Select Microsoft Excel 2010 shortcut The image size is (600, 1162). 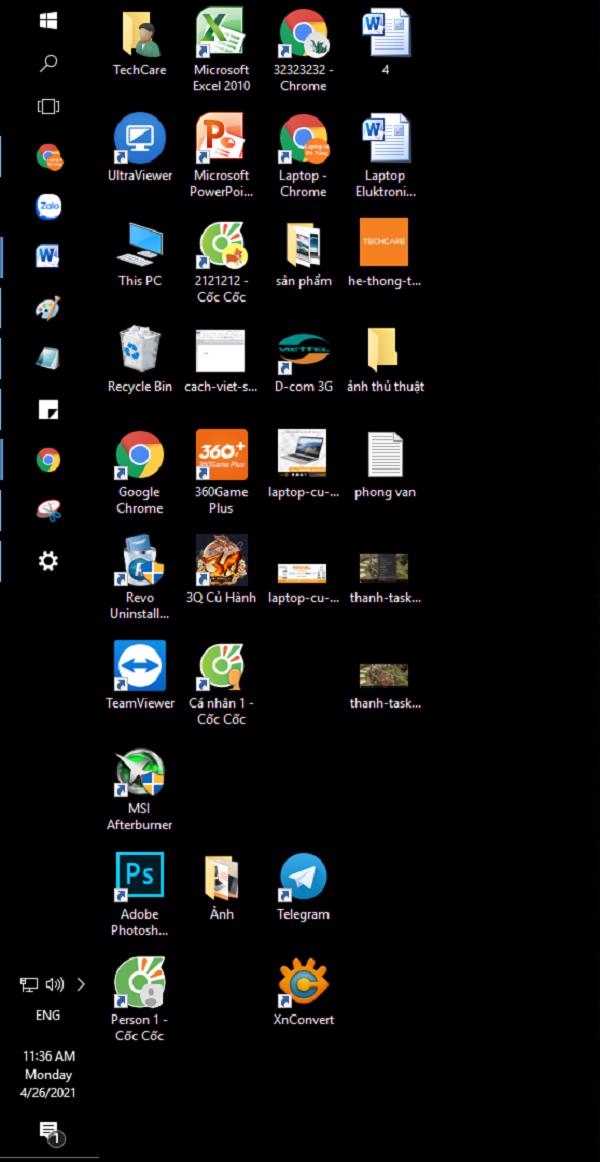[x=221, y=49]
